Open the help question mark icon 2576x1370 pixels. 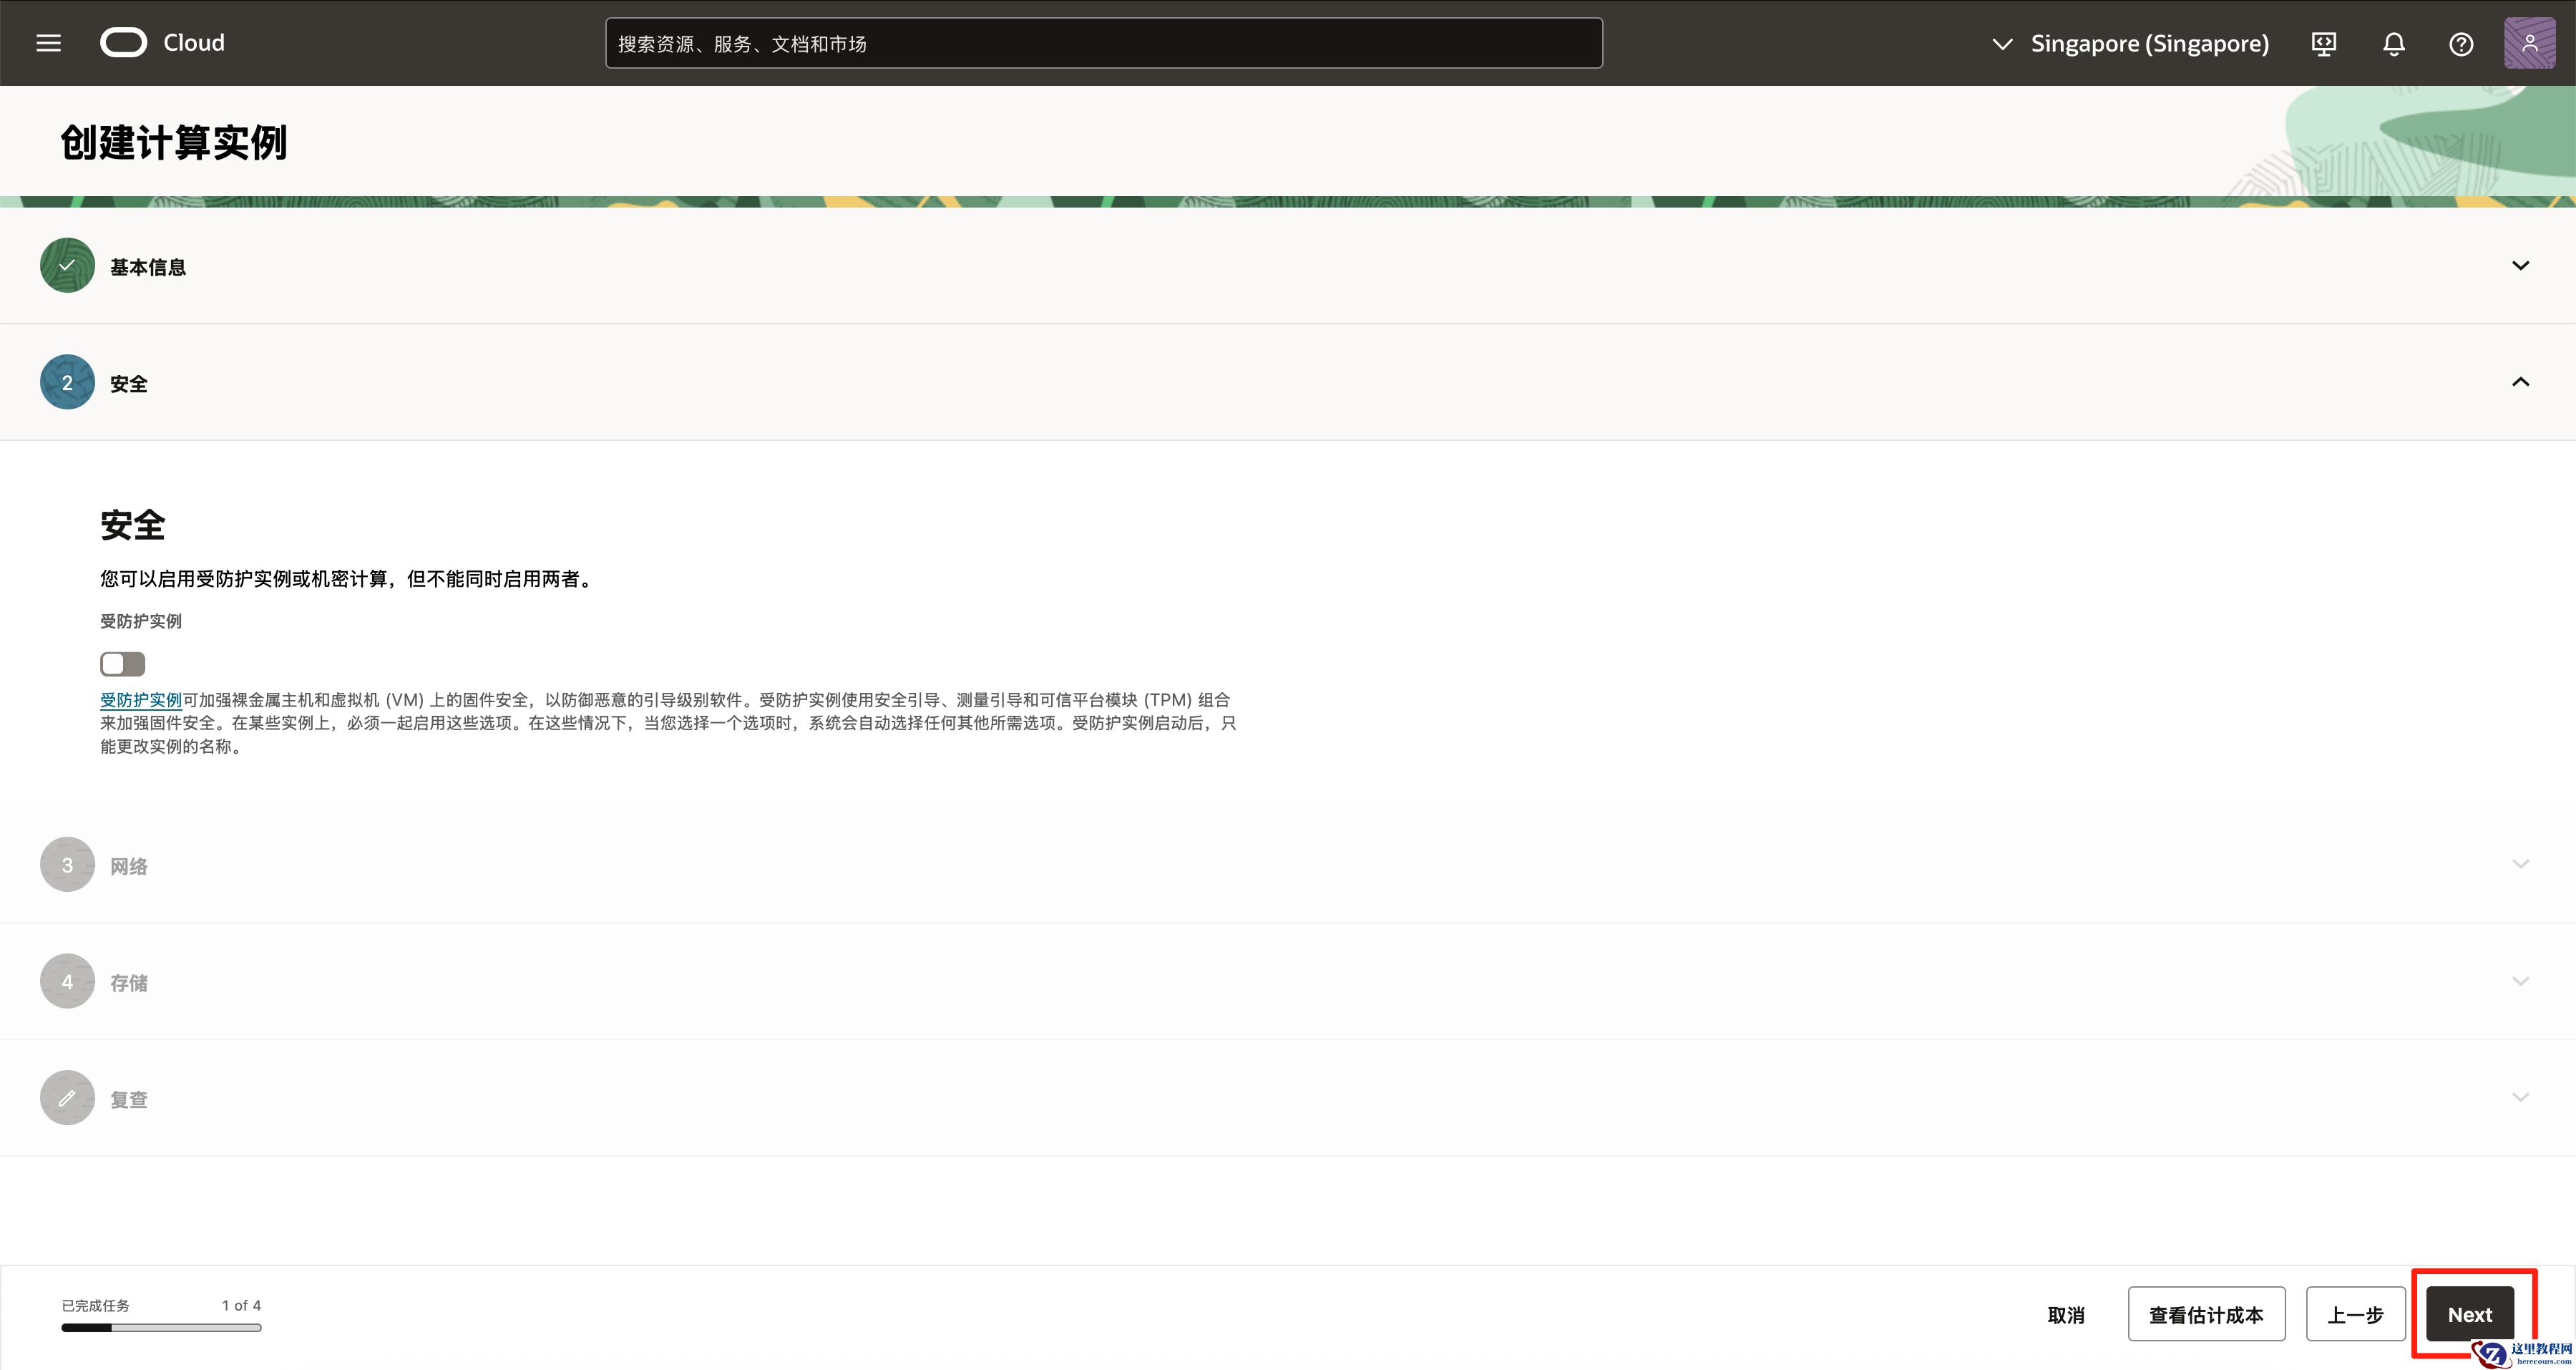[x=2461, y=44]
